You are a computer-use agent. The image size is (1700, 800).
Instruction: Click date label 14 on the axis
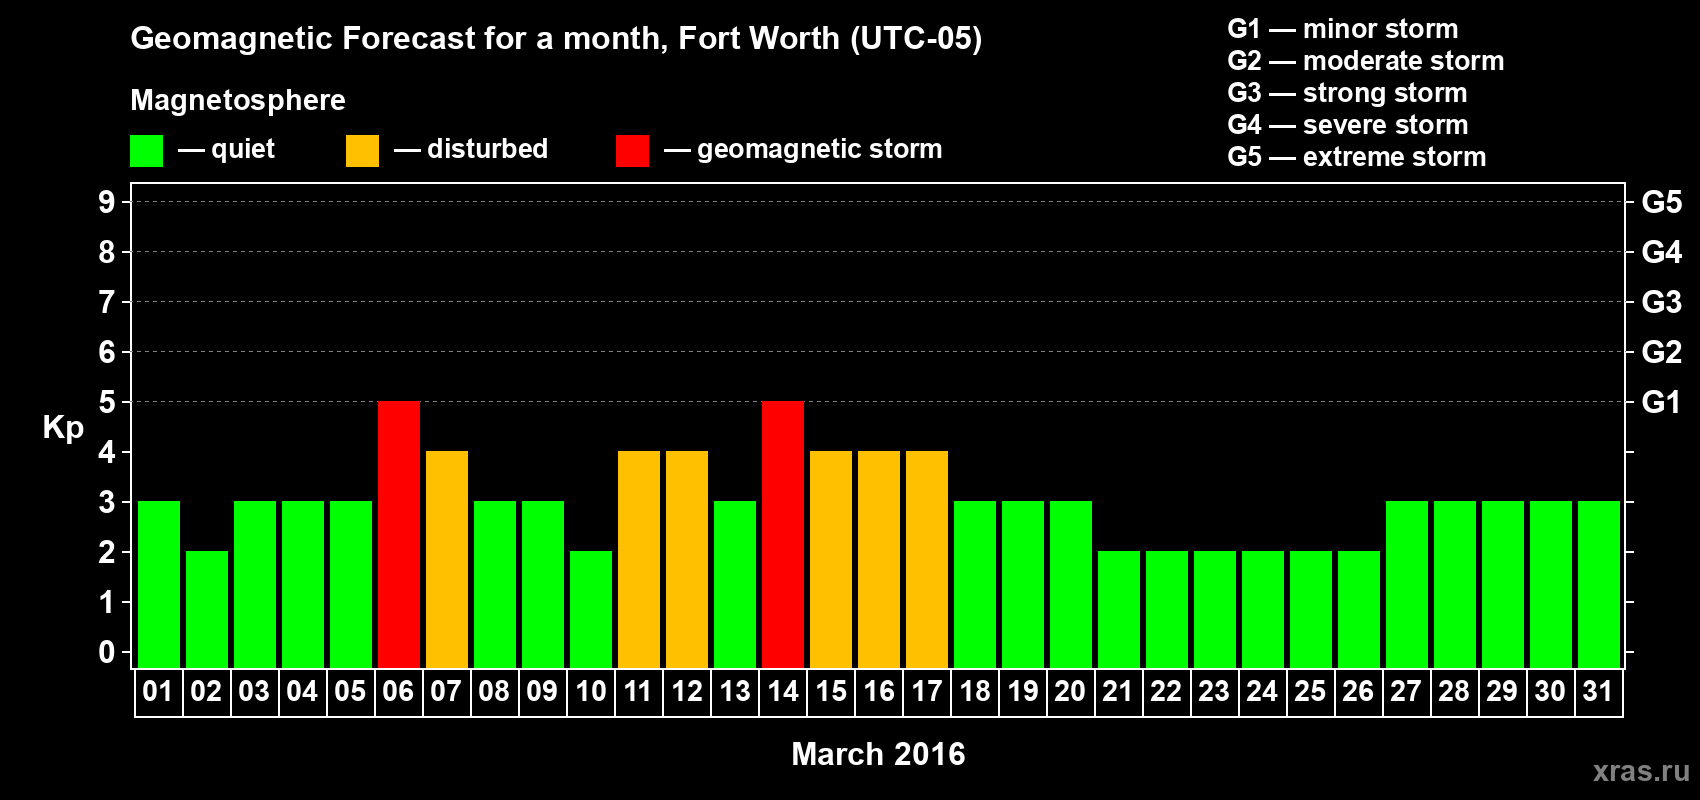[x=782, y=691]
